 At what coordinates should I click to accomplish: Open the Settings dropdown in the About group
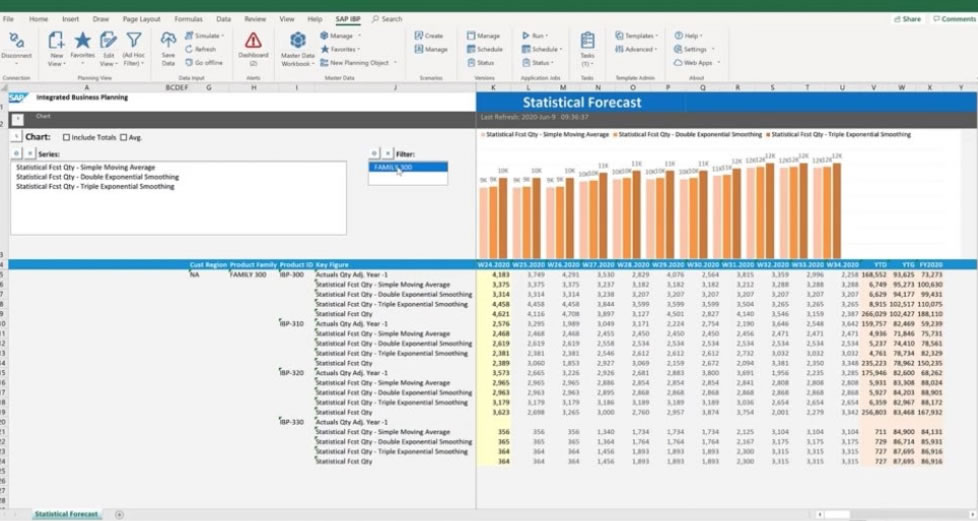point(692,49)
